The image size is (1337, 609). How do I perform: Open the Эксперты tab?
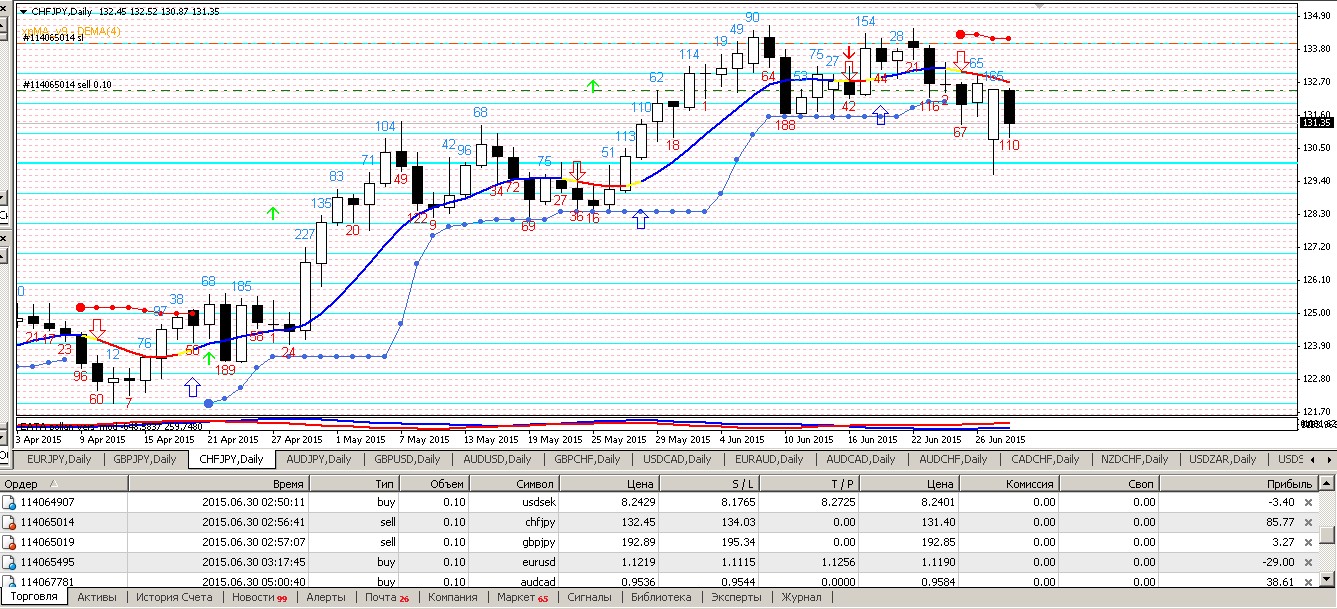point(738,597)
